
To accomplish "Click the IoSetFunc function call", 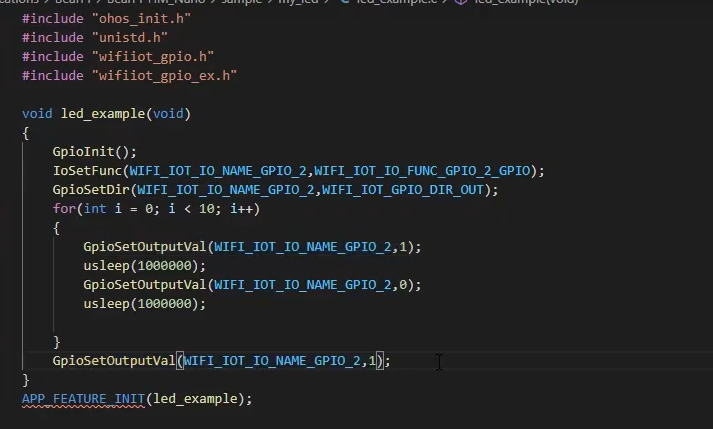I will click(87, 171).
